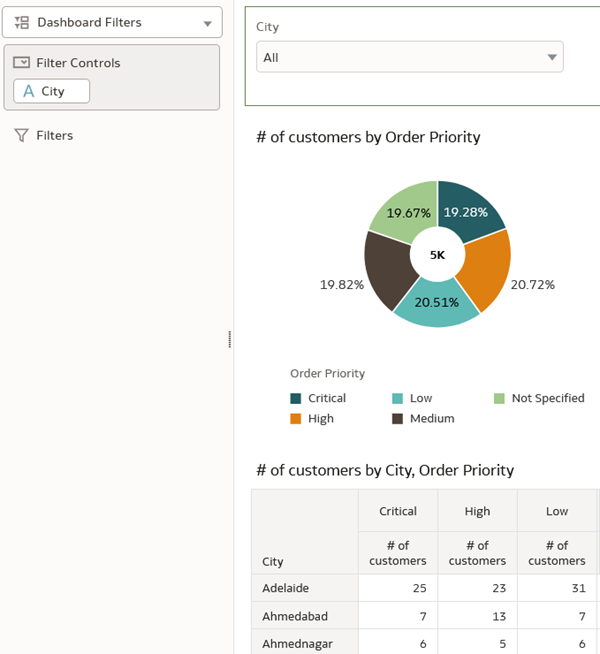Click the Critical legend color swatch
Image resolution: width=600 pixels, height=654 pixels.
(x=296, y=398)
